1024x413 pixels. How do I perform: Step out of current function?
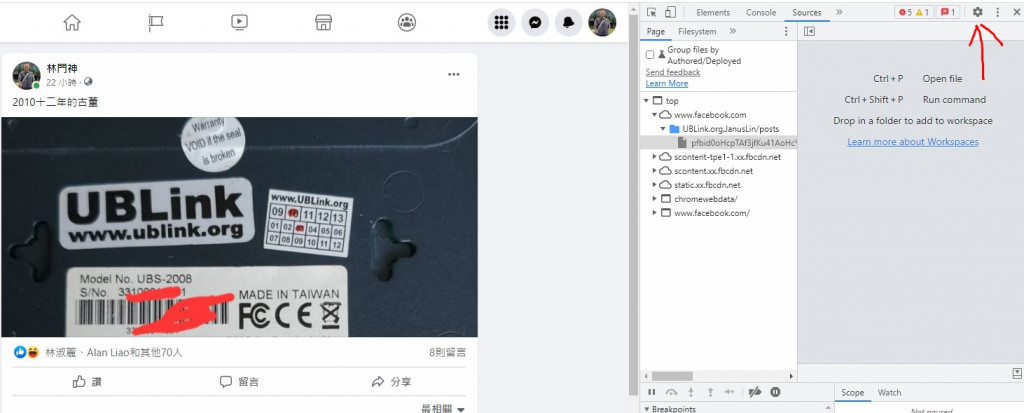click(711, 392)
